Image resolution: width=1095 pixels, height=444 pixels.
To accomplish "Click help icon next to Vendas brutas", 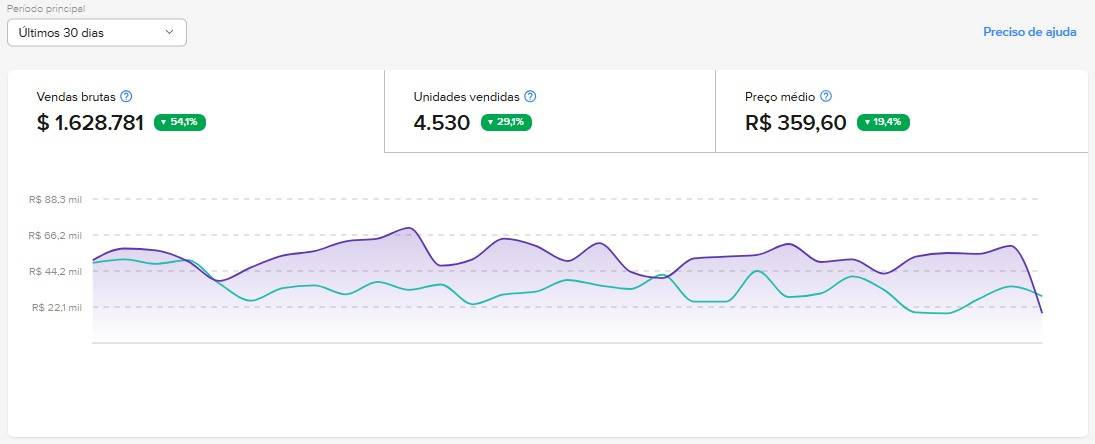I will [x=126, y=96].
